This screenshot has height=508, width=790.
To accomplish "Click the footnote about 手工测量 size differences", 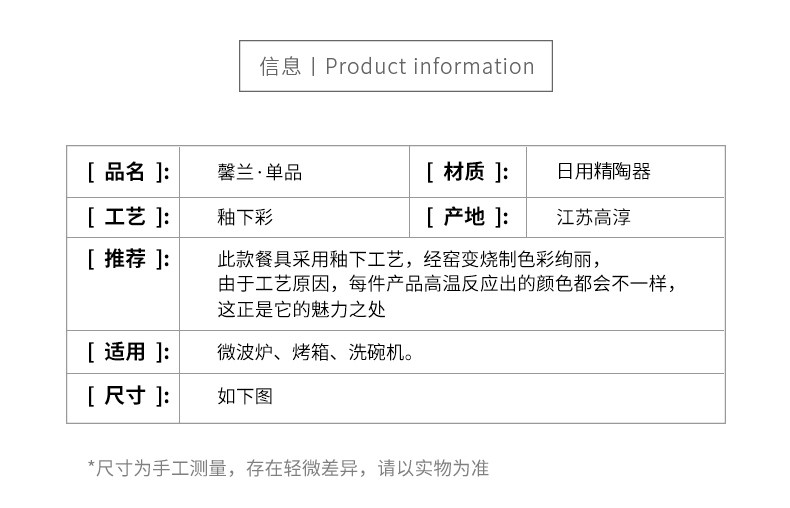I will pos(292,468).
